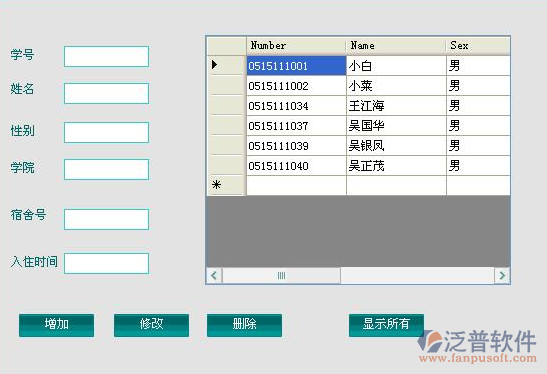Select the 性别 input field
This screenshot has height=374, width=547.
pos(106,133)
